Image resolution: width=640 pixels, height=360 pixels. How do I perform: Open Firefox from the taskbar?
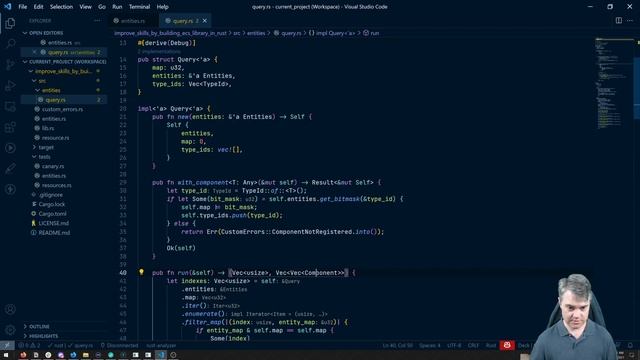click(x=23, y=355)
